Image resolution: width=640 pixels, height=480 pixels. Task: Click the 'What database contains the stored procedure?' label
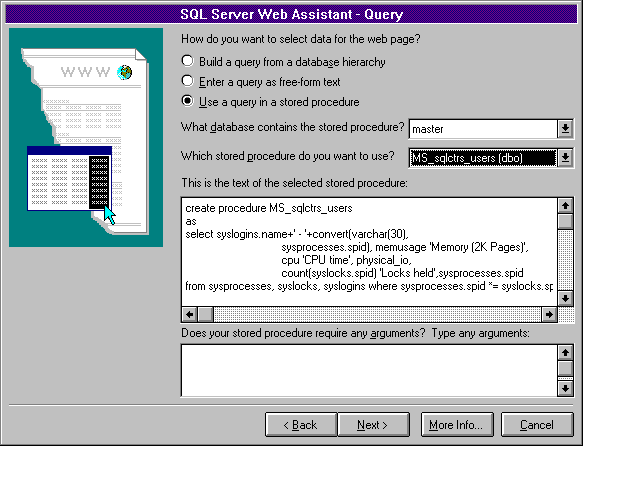[x=292, y=127]
